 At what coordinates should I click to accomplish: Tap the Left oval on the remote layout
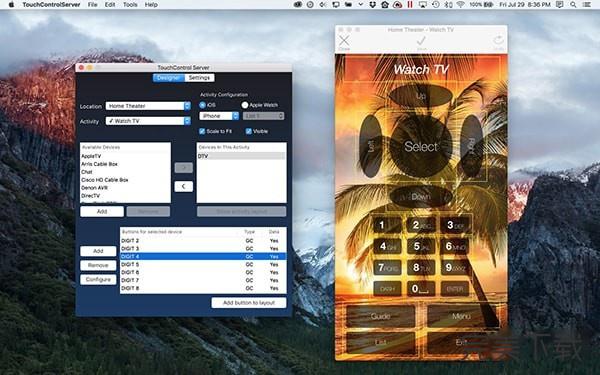pyautogui.click(x=370, y=146)
